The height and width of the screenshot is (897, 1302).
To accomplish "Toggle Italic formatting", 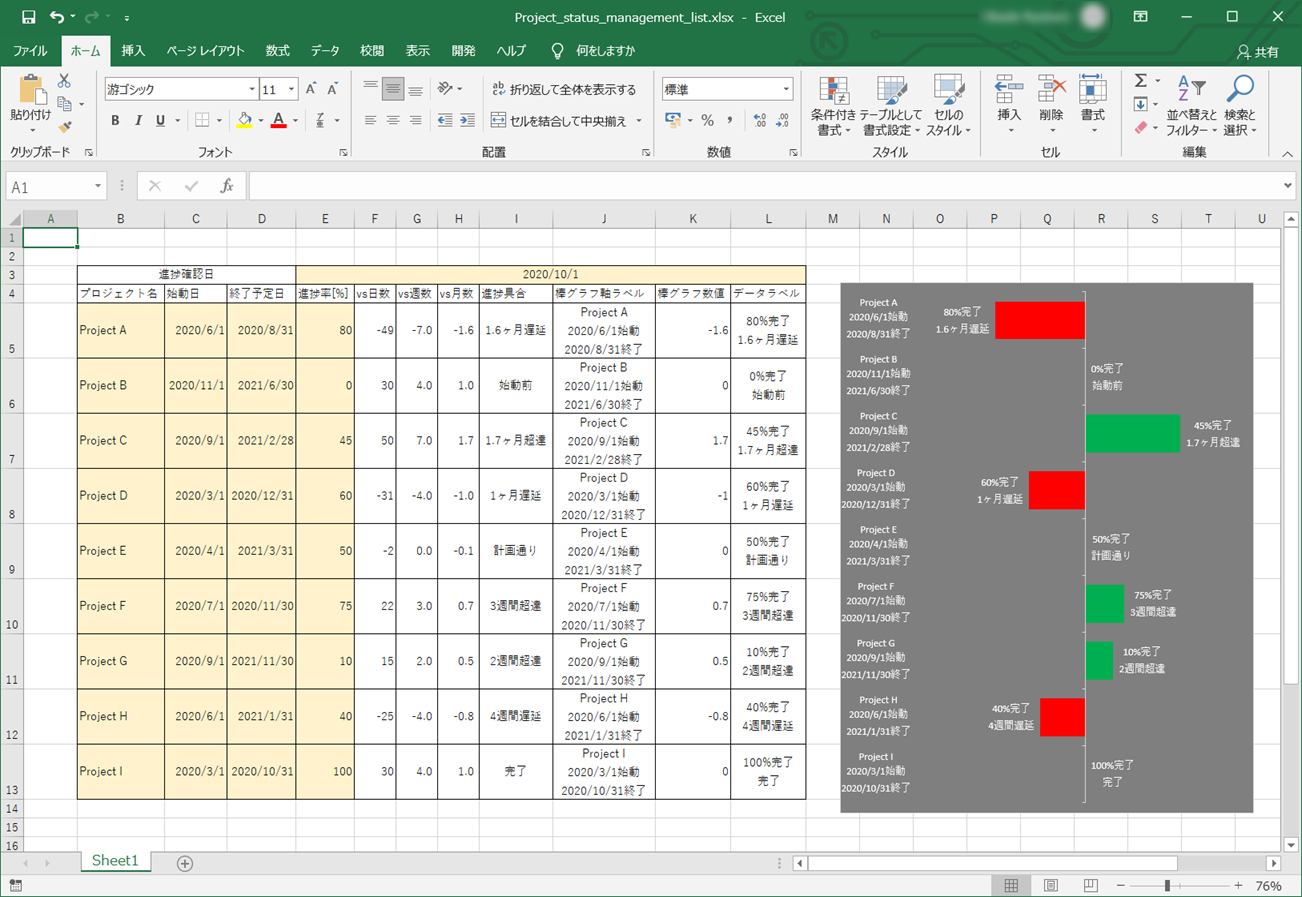I will tap(138, 121).
